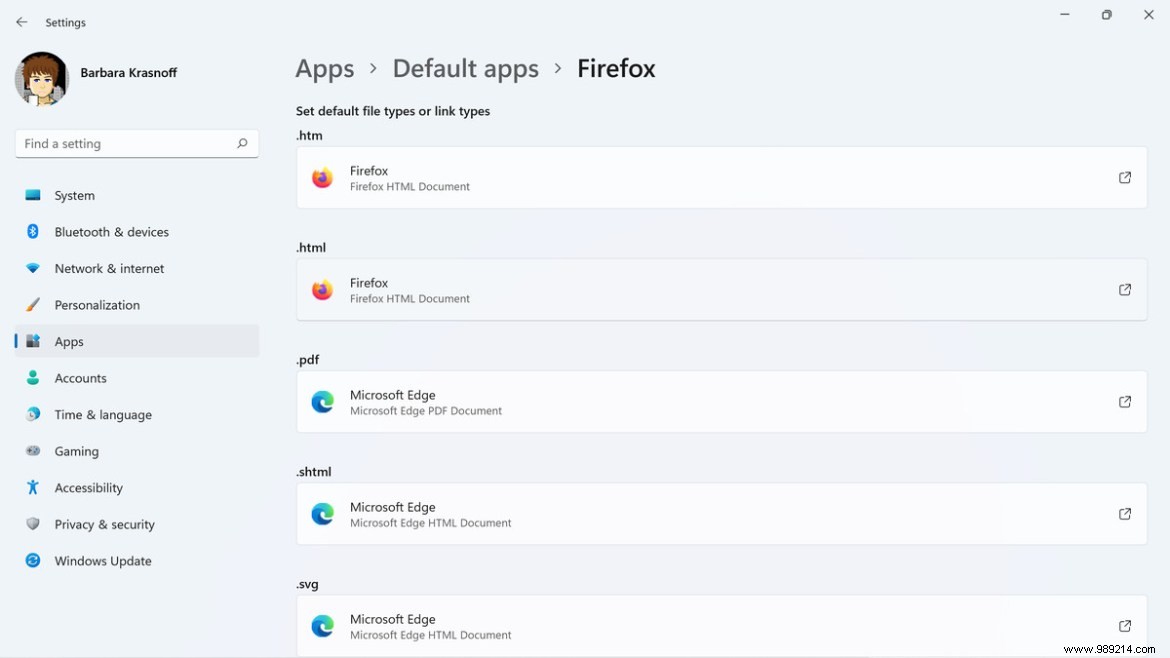Change the default app for .shtml files
The image size is (1170, 658).
point(722,514)
